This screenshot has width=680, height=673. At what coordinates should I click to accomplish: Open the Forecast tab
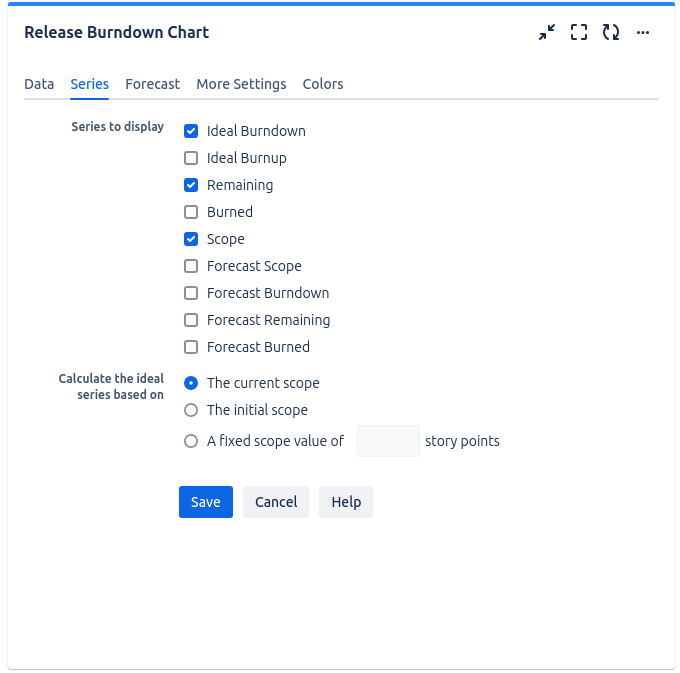[x=152, y=84]
